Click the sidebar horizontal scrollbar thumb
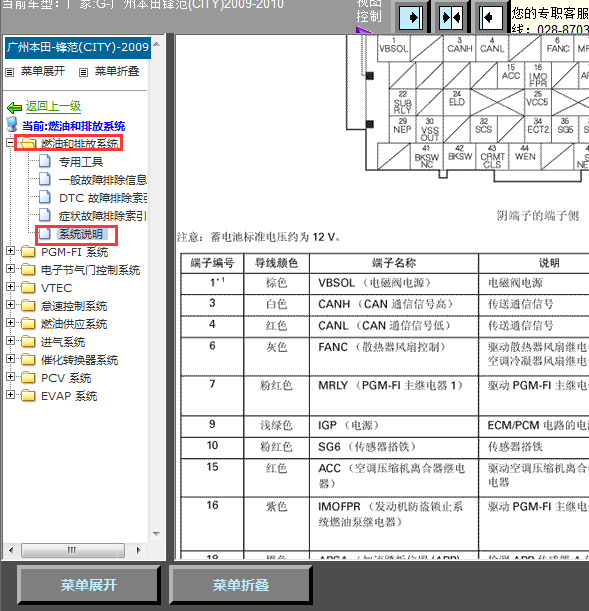 tap(73, 550)
